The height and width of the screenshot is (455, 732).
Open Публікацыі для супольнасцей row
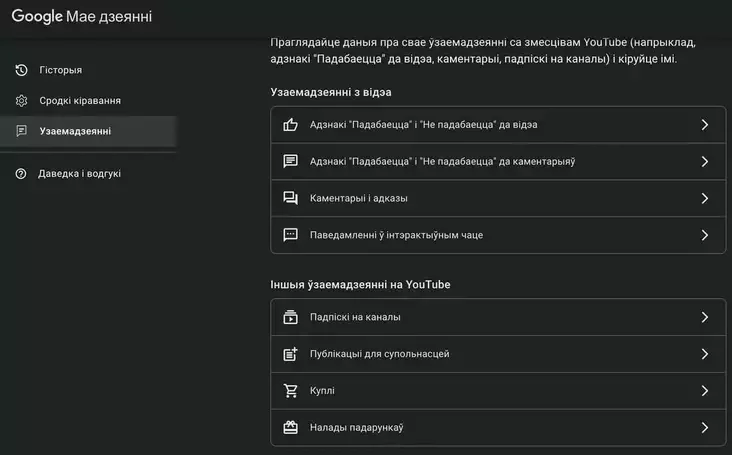click(380, 354)
